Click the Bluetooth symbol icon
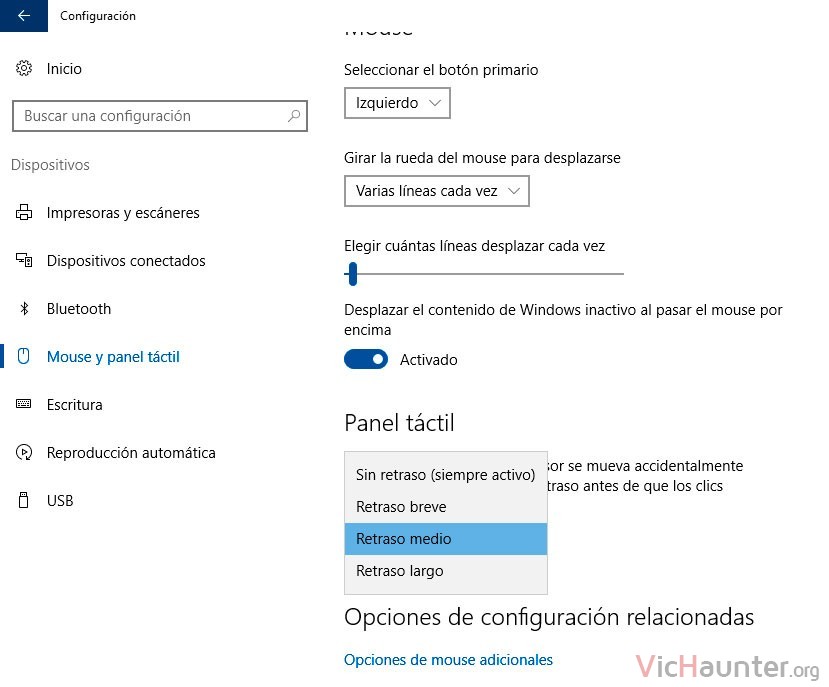The height and width of the screenshot is (687, 829). pyautogui.click(x=24, y=308)
